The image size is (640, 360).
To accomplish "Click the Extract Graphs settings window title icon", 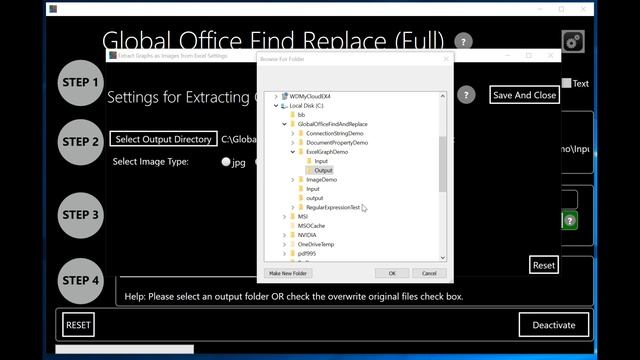I will pos(113,56).
